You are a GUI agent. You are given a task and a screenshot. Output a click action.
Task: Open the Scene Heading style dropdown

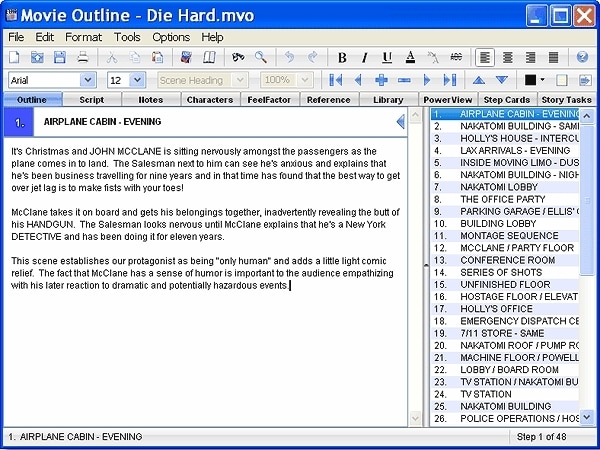[x=240, y=80]
